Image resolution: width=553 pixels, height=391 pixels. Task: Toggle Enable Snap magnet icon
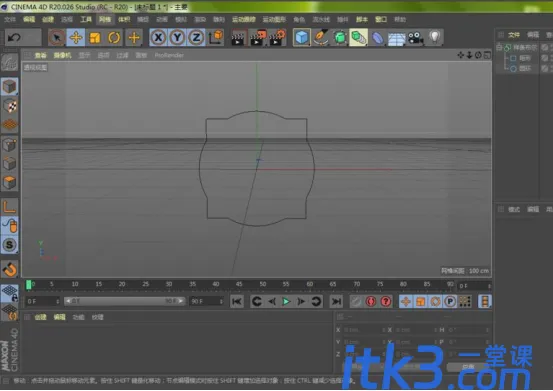point(10,269)
